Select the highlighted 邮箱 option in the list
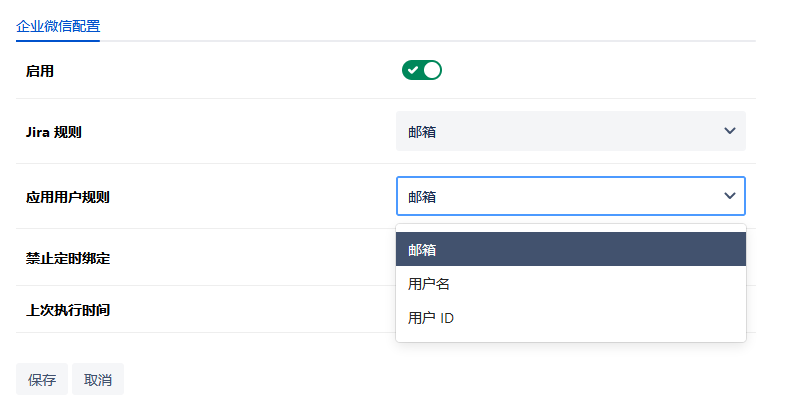 (x=570, y=249)
